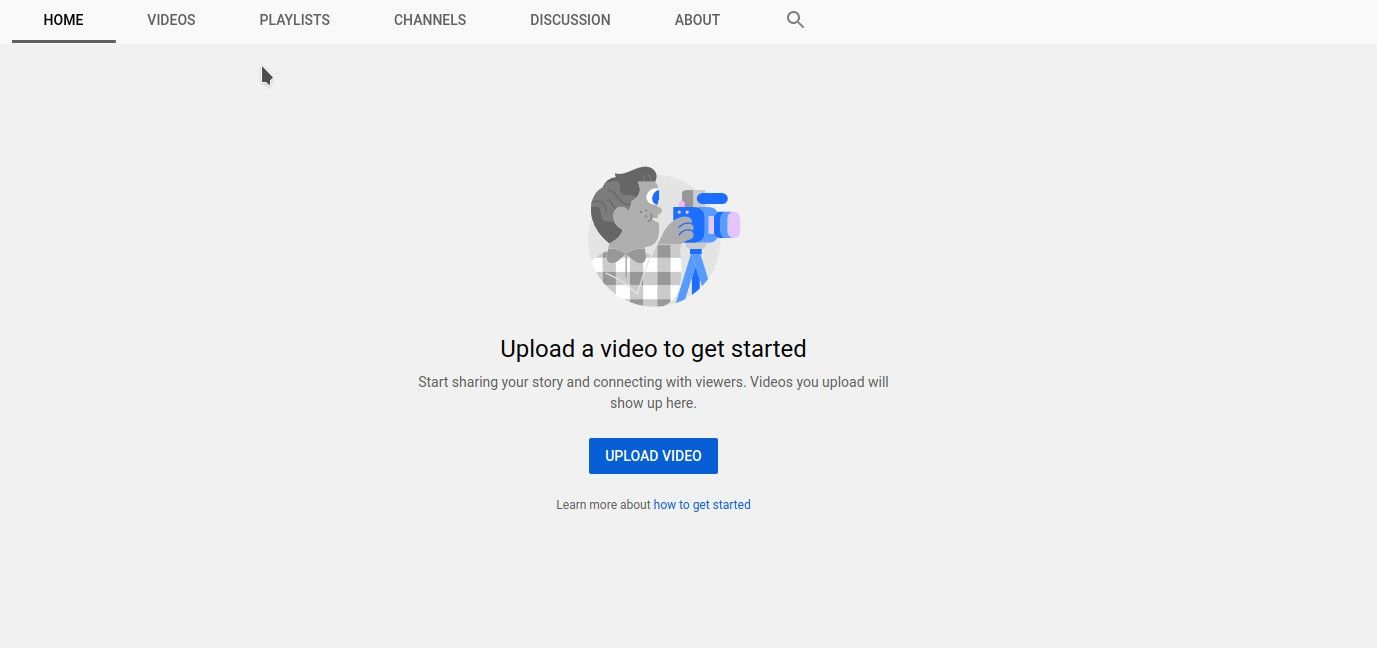The width and height of the screenshot is (1377, 648).
Task: Click the cameraman's bow tie in the illustration
Action: pyautogui.click(x=626, y=257)
